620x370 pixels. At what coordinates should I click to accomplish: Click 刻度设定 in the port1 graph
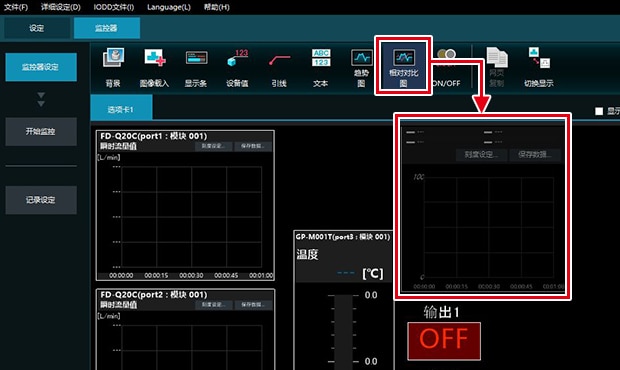click(214, 146)
